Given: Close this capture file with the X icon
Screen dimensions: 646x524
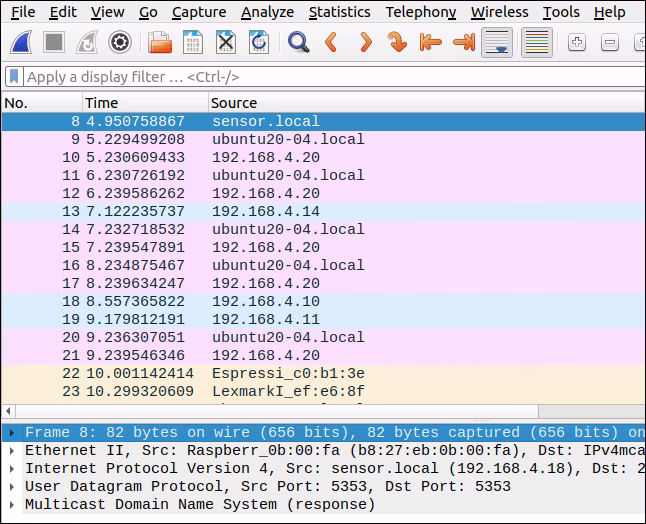Looking at the screenshot, I should (226, 42).
